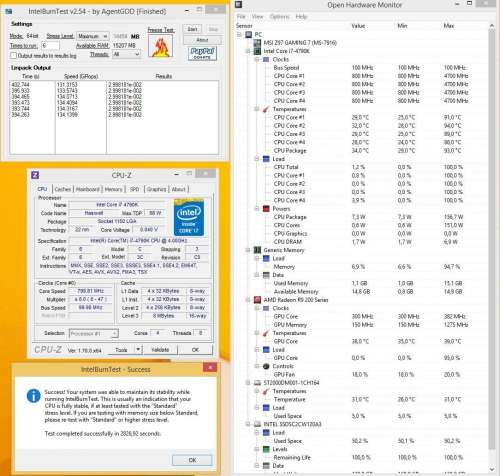Click the Generic Memory chip icon

257,250
